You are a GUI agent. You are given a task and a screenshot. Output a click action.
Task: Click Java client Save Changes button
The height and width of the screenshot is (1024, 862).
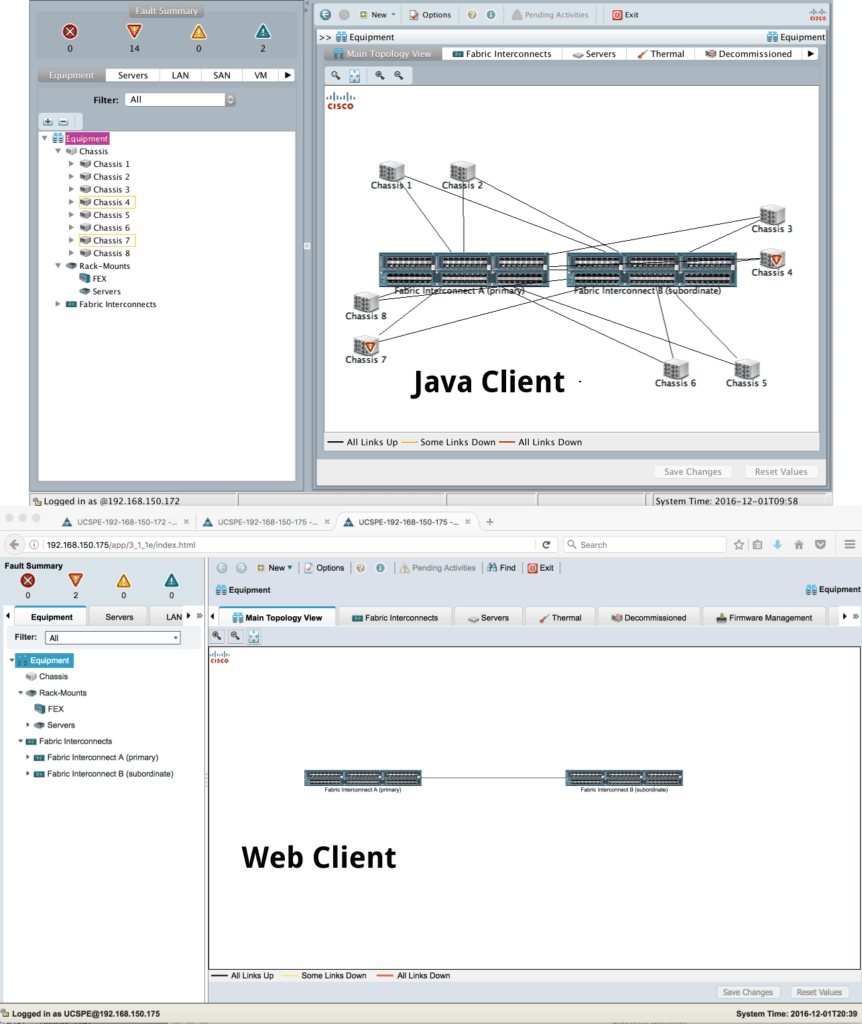coord(693,472)
